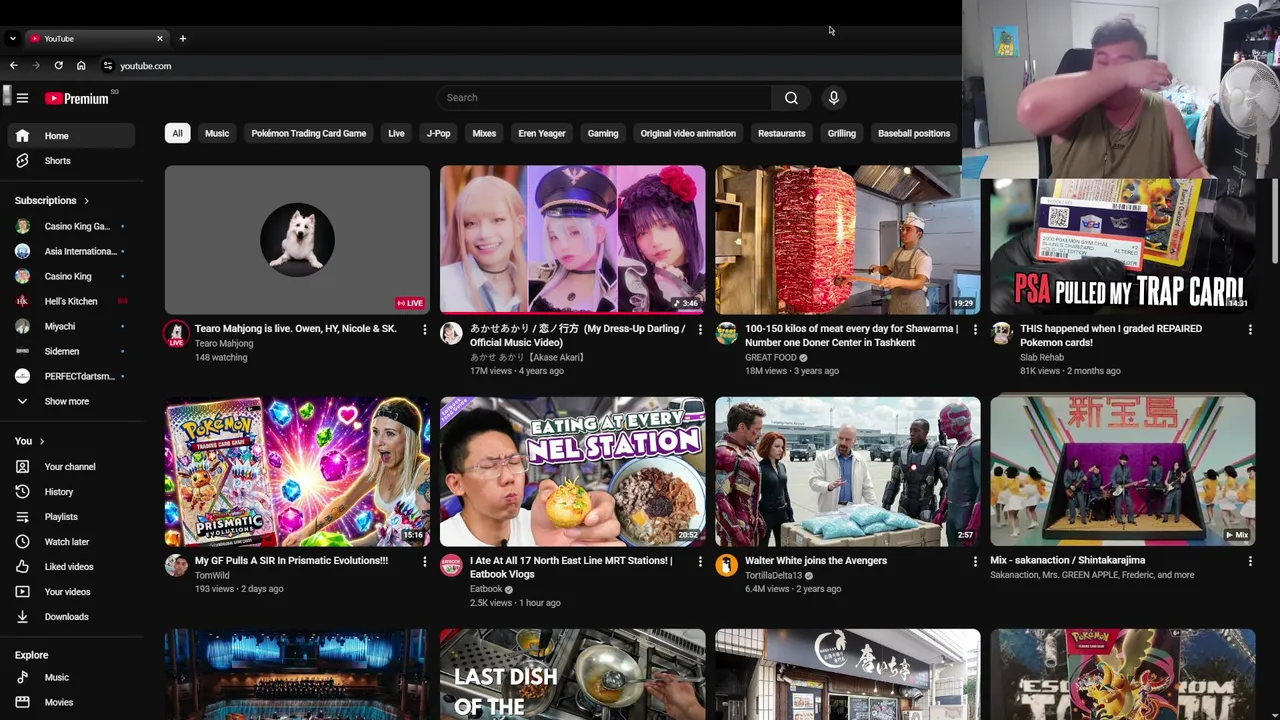Viewport: 1280px width, 720px height.
Task: Open Liked videos in the sidebar
Action: 70,567
